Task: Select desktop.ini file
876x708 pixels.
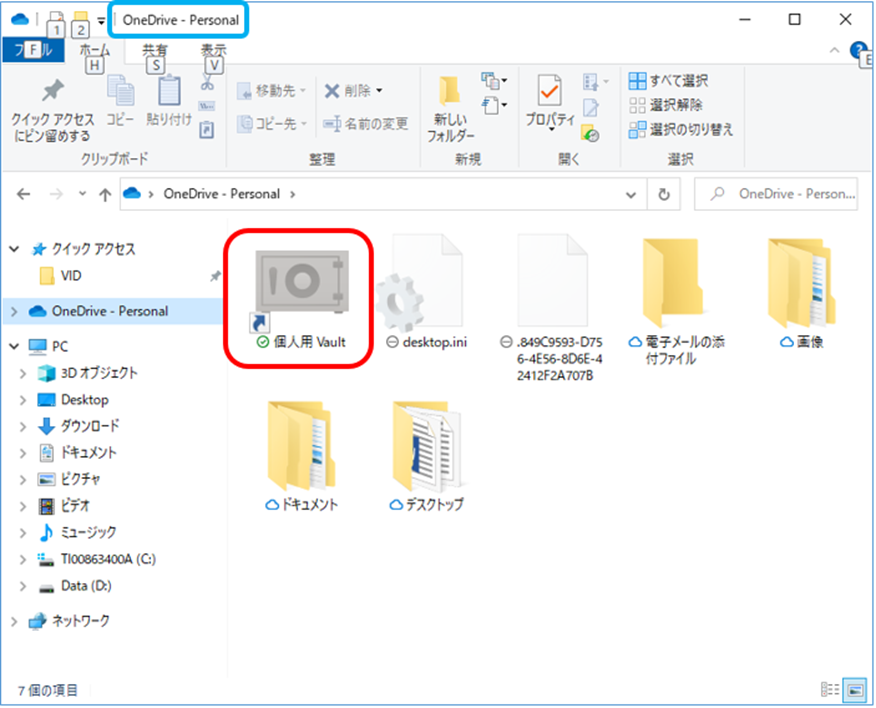Action: point(427,292)
